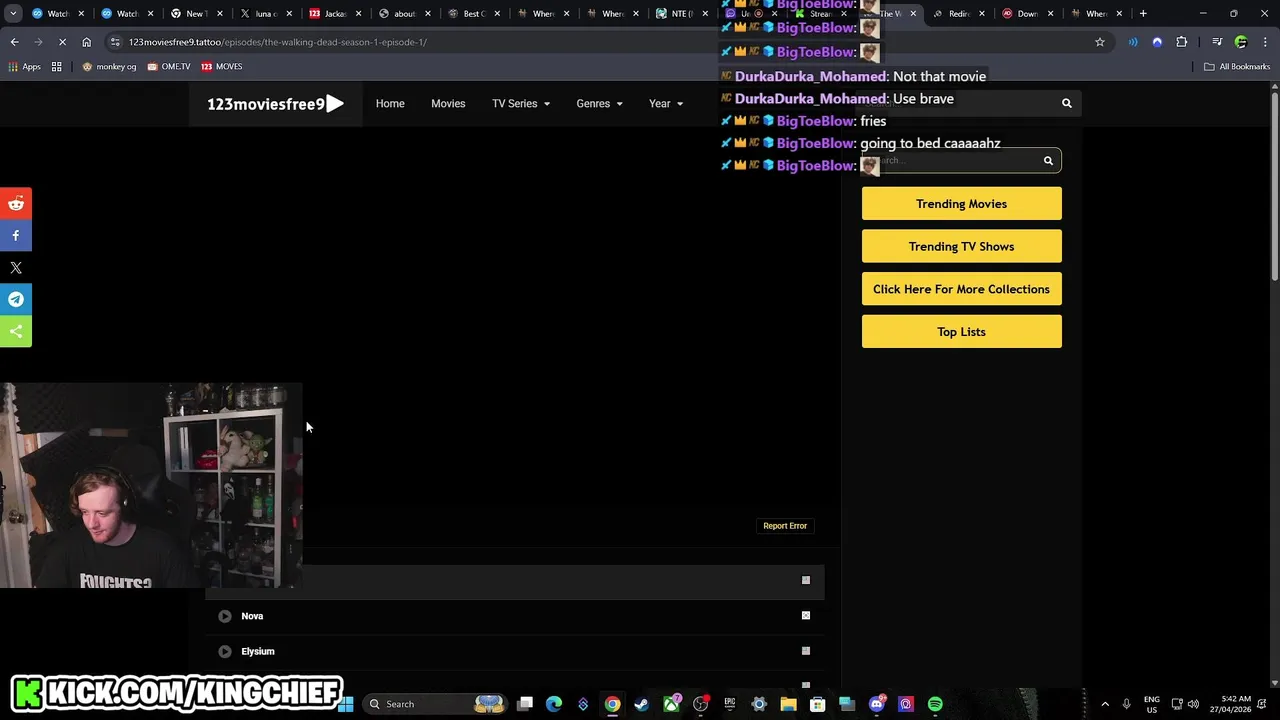Screen dimensions: 1280x720
Task: Open File Explorer from the taskbar
Action: 788,704
